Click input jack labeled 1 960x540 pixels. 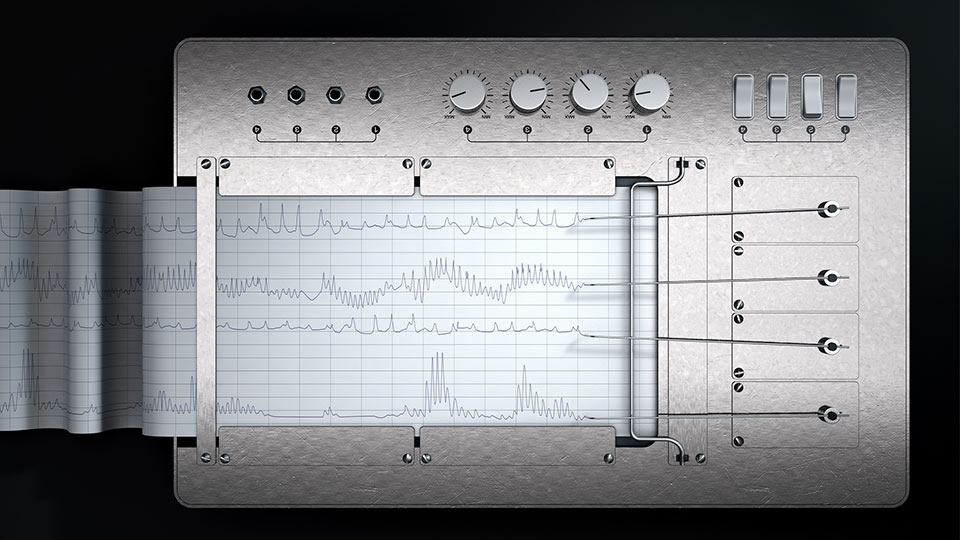(x=375, y=96)
